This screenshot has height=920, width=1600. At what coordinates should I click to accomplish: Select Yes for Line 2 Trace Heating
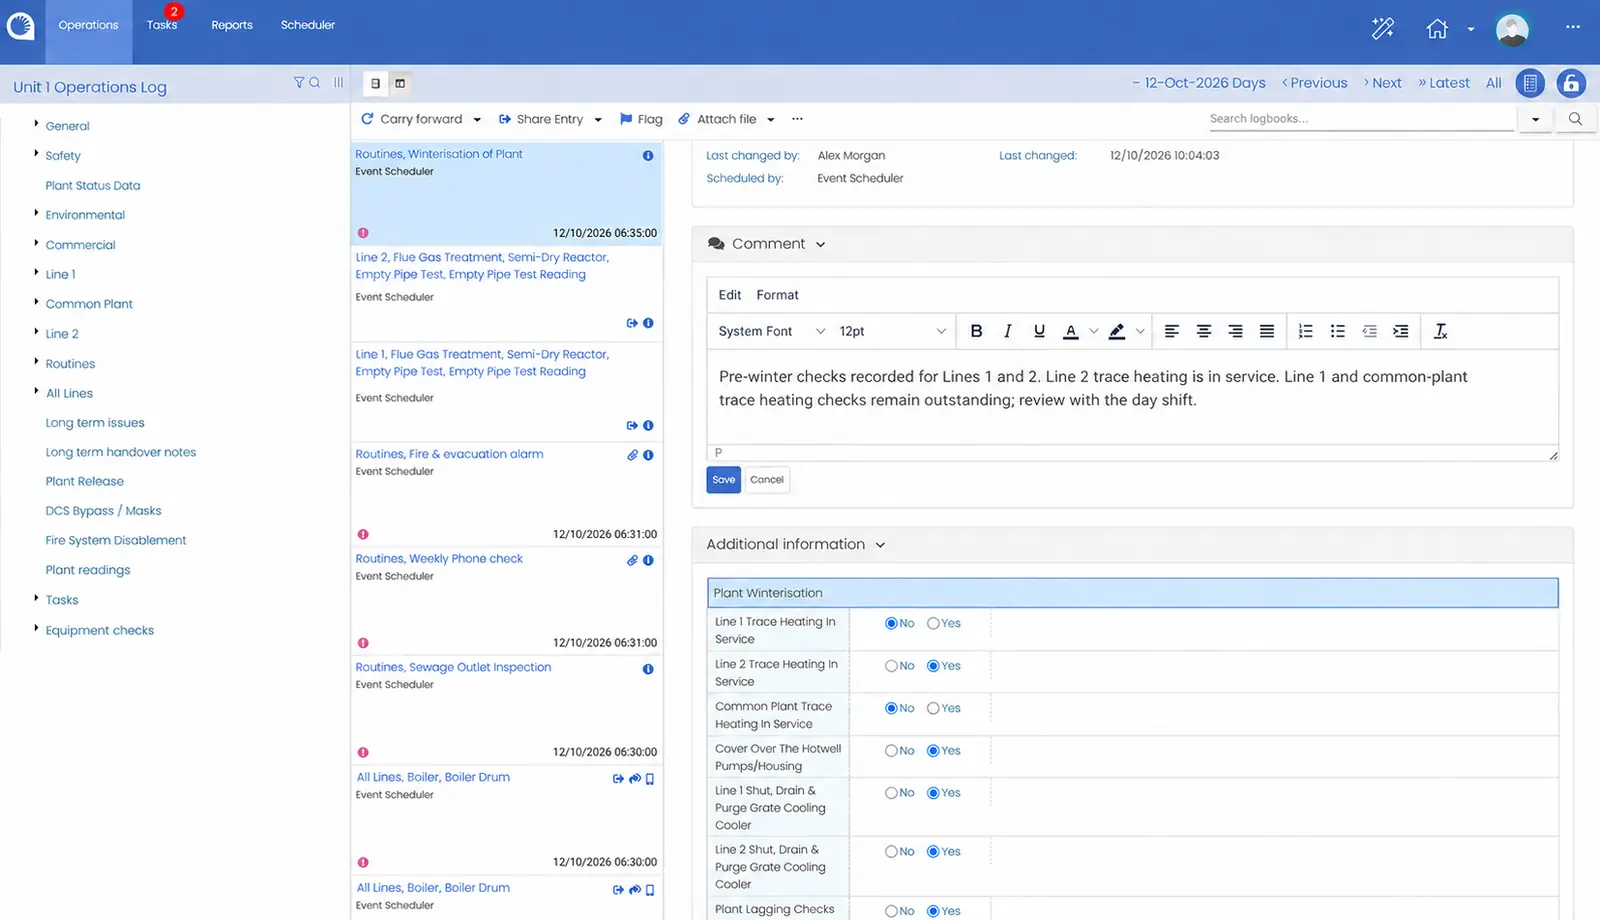click(x=933, y=666)
